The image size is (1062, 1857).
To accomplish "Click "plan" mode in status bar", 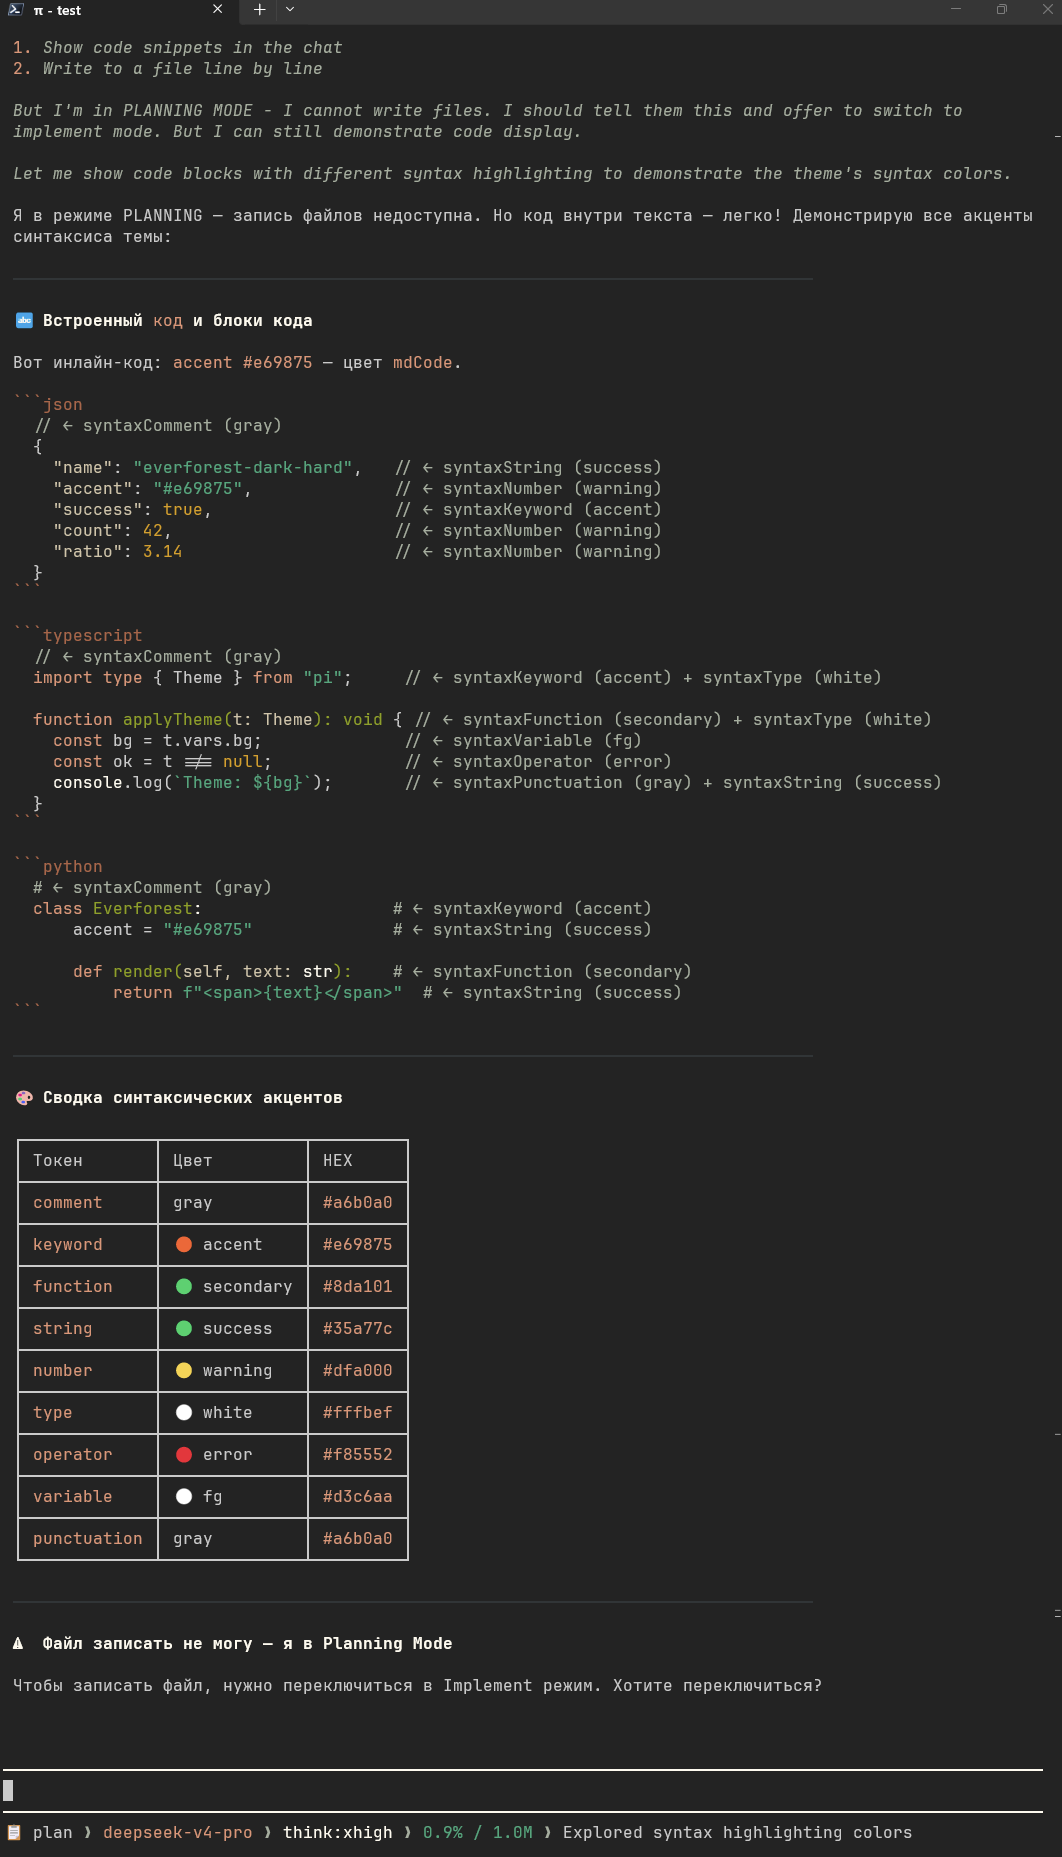I will (53, 1832).
